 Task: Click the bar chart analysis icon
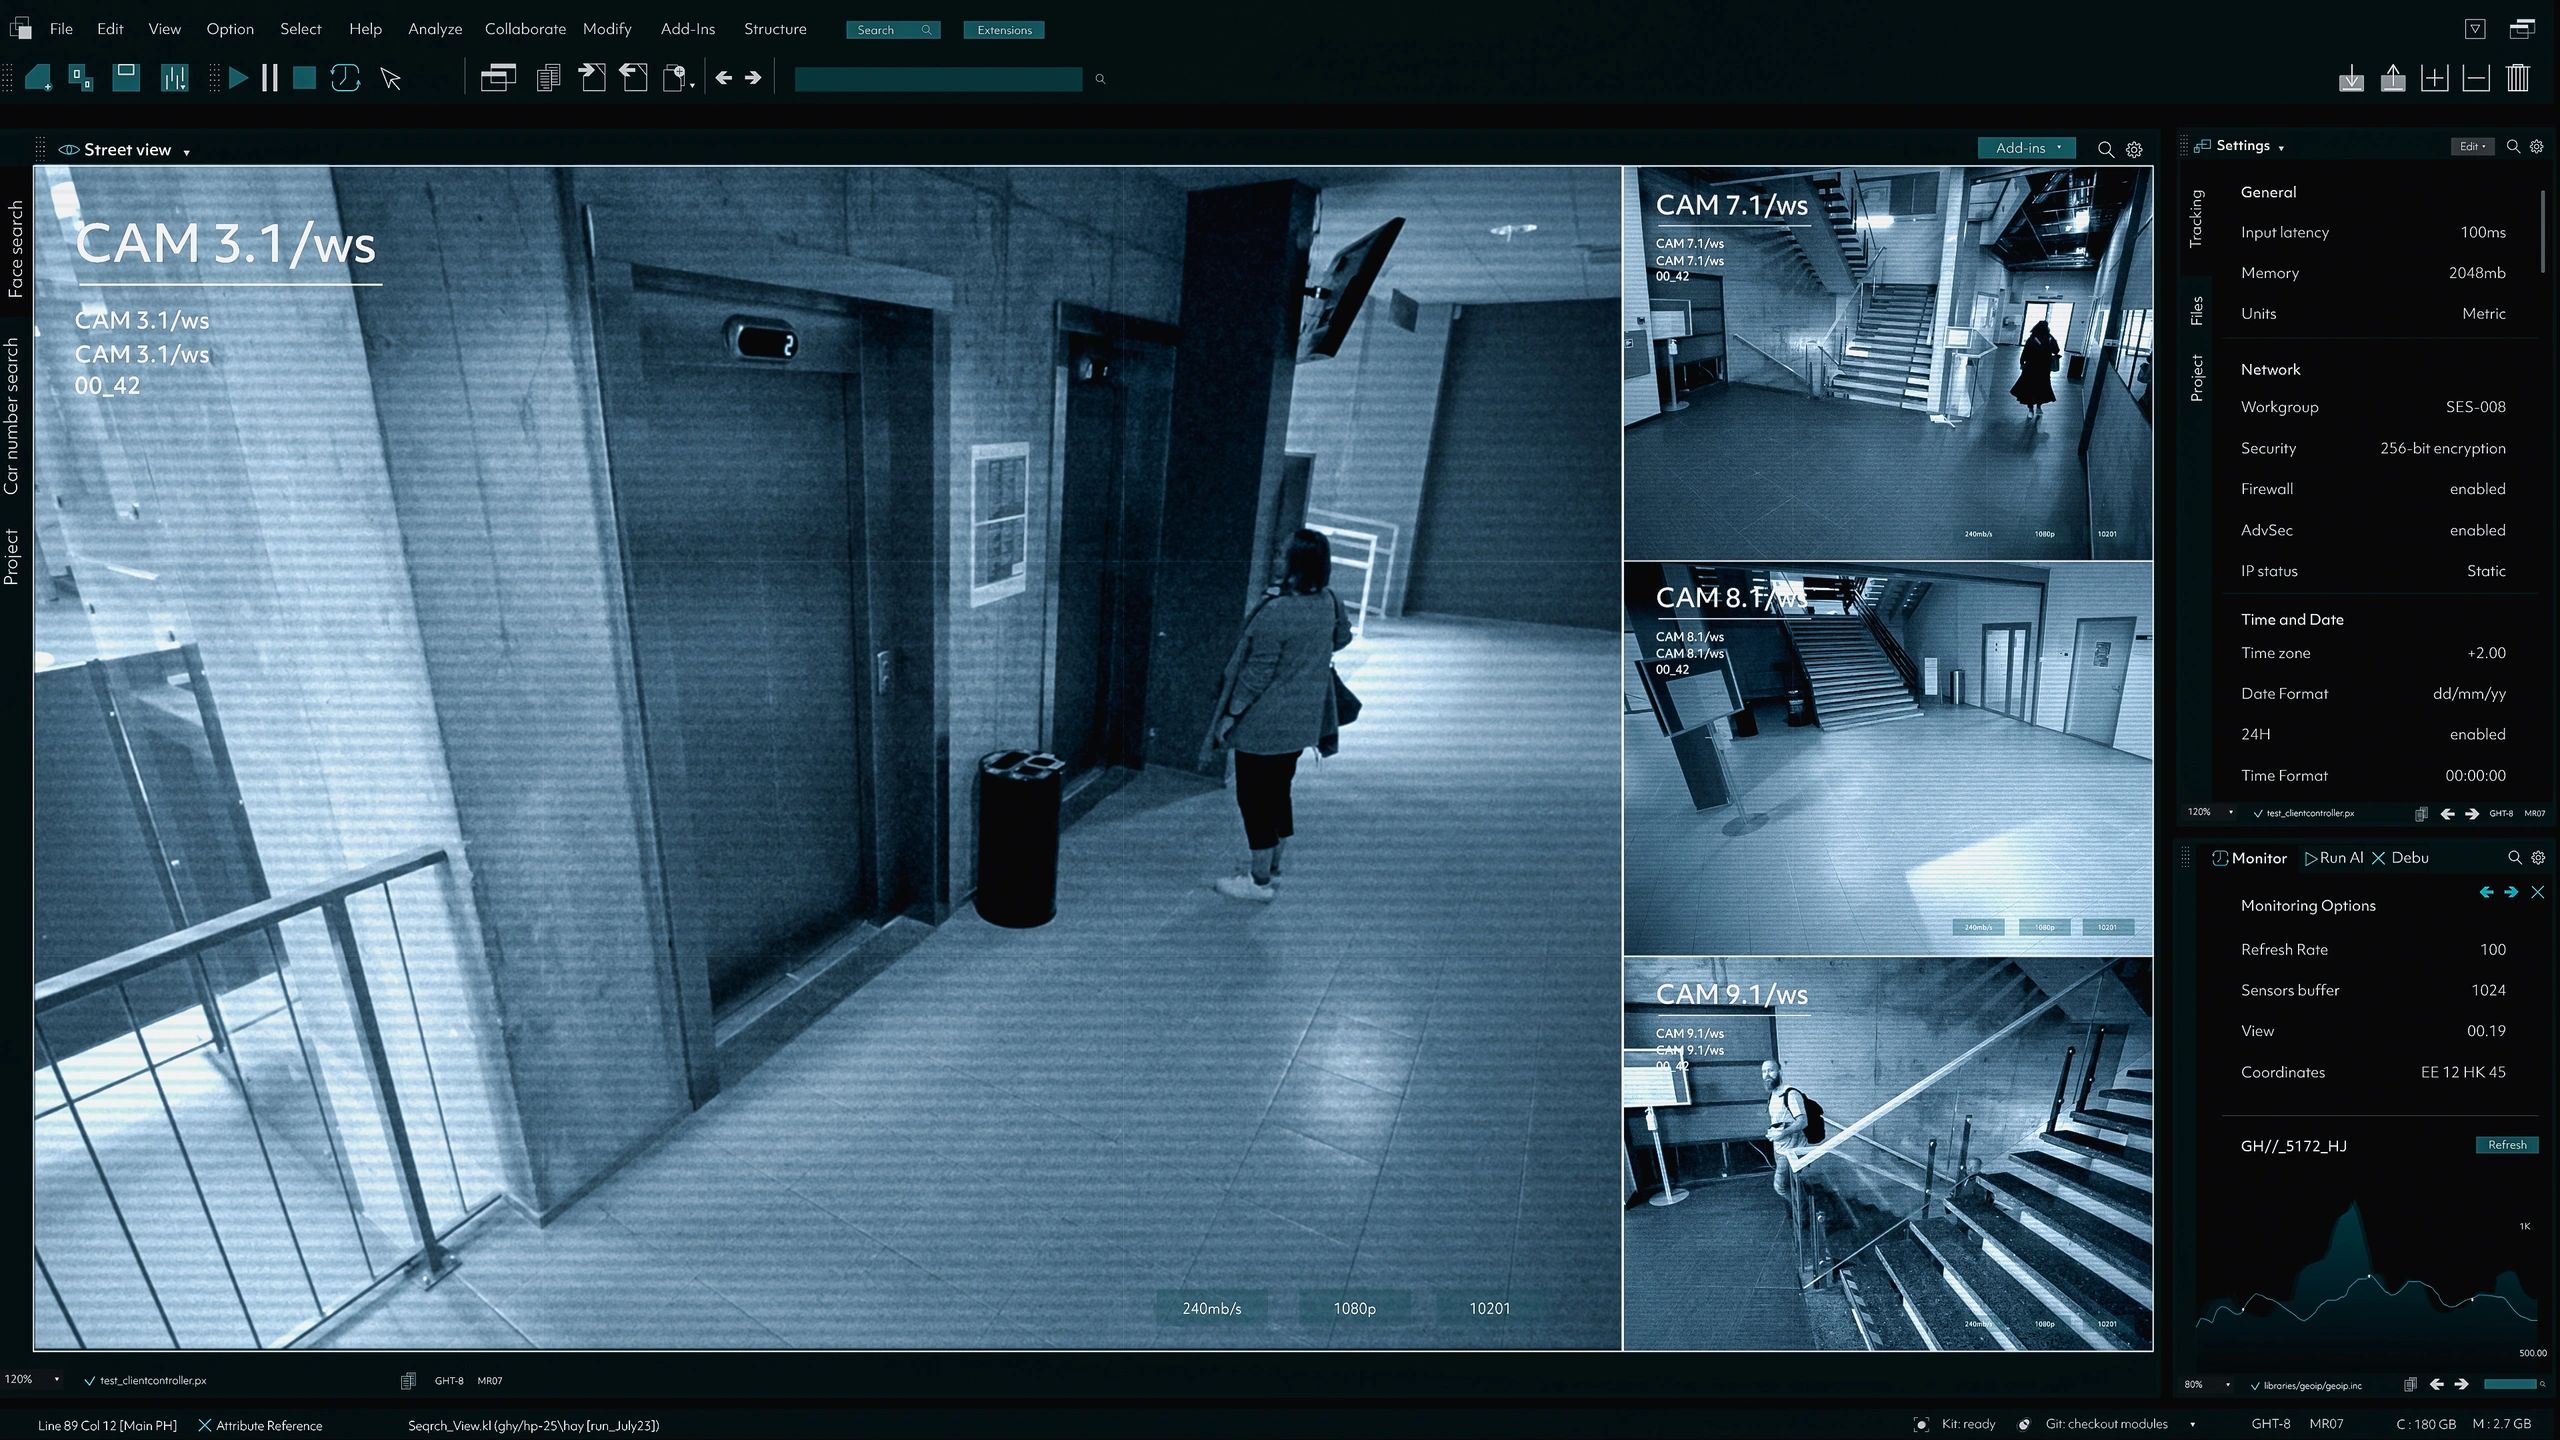coord(174,78)
